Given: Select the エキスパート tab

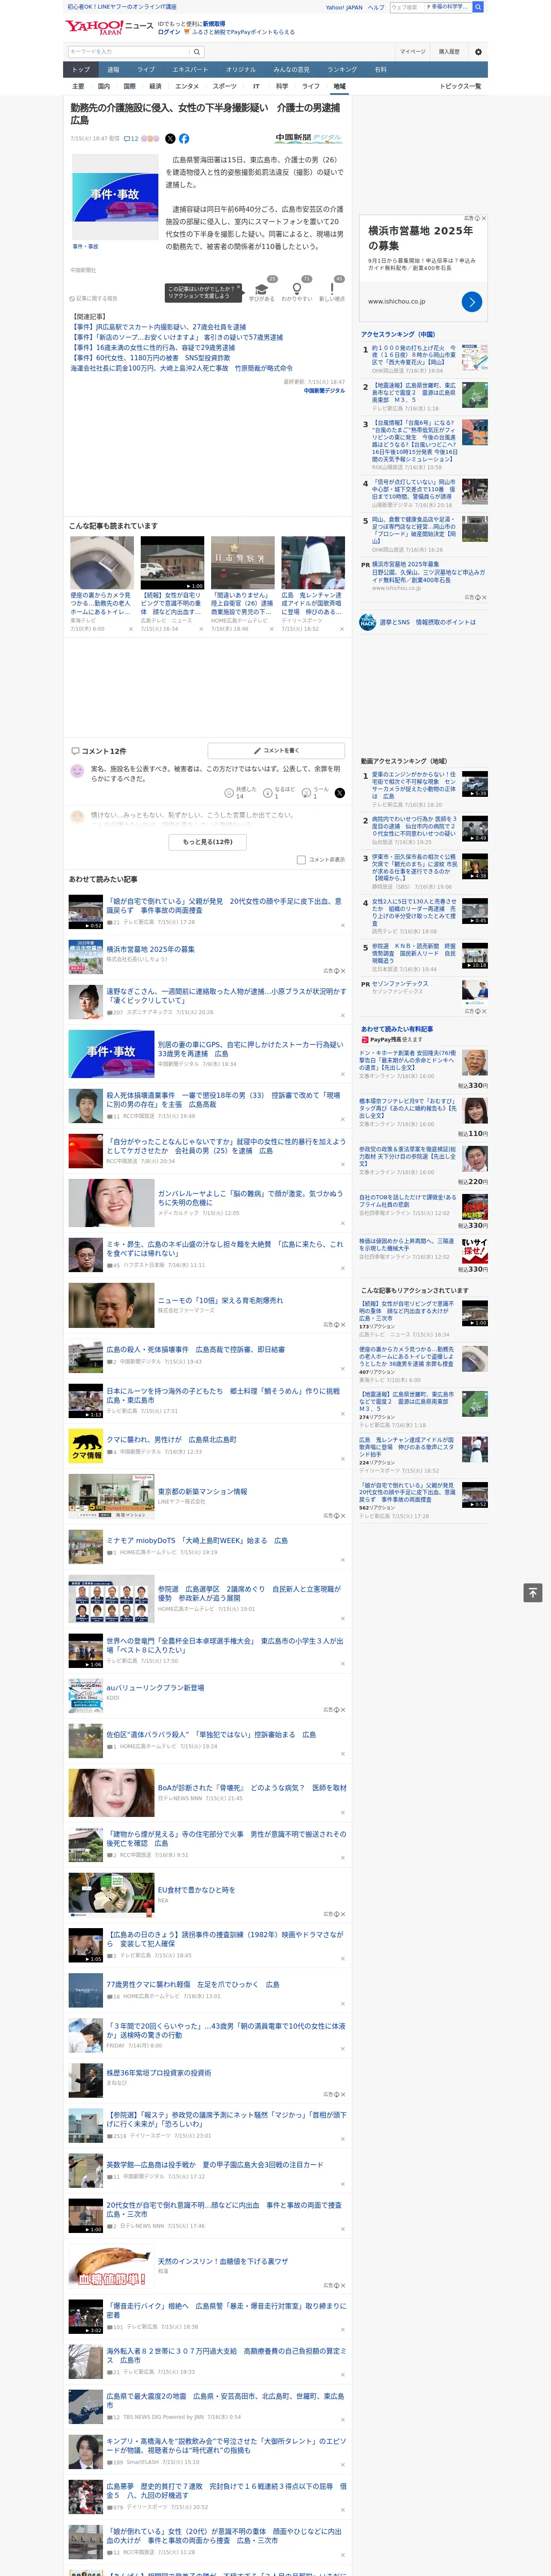Looking at the screenshot, I should [190, 70].
